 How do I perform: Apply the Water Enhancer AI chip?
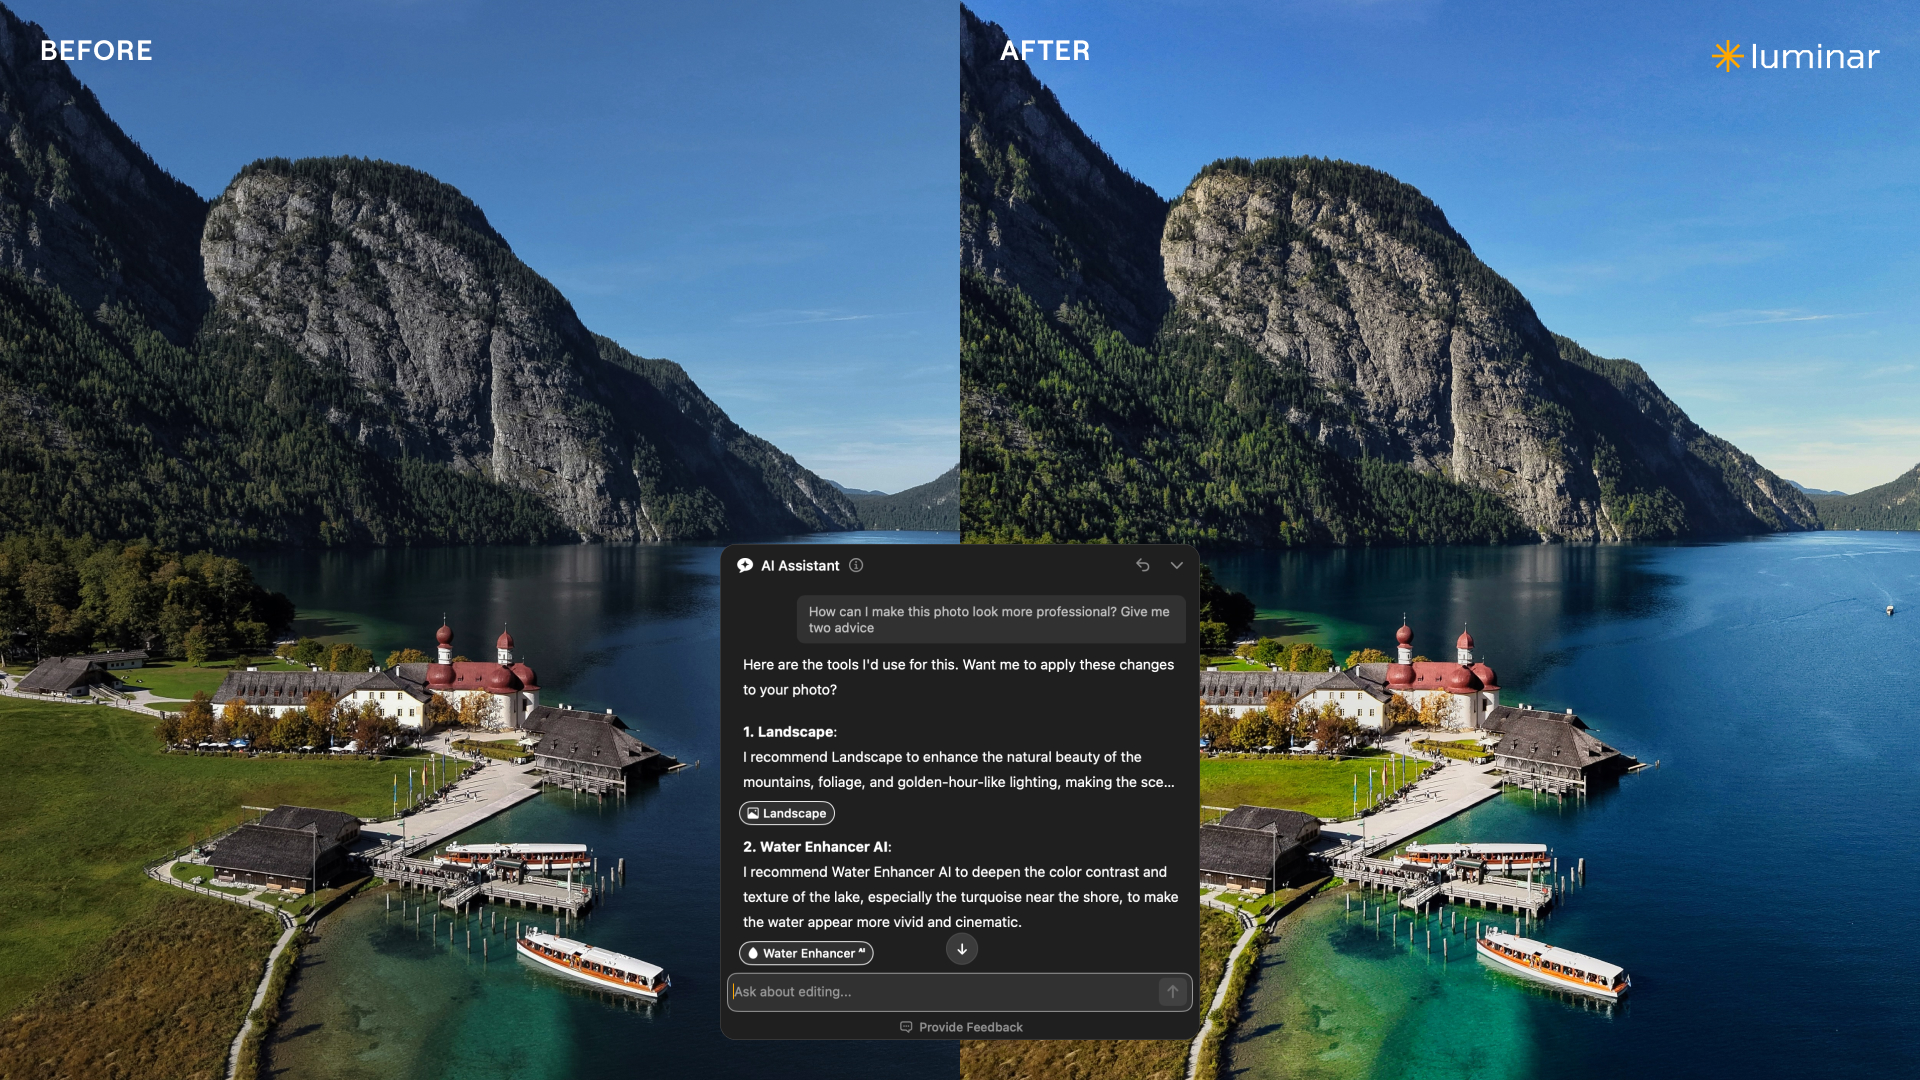[x=806, y=953]
